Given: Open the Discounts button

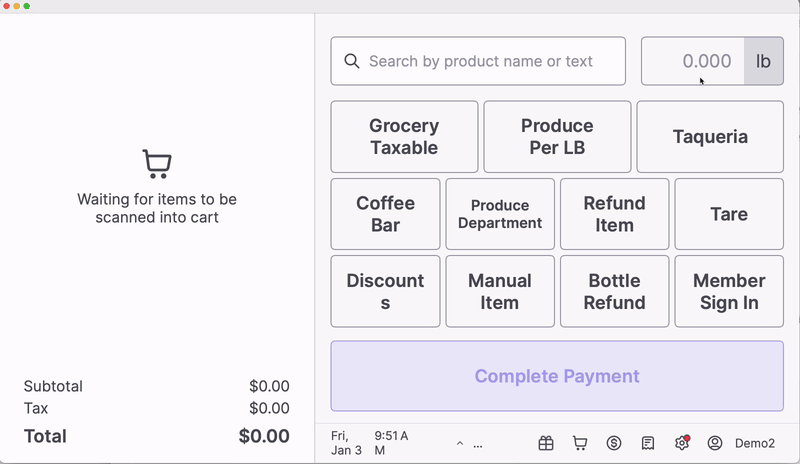Looking at the screenshot, I should tap(385, 291).
